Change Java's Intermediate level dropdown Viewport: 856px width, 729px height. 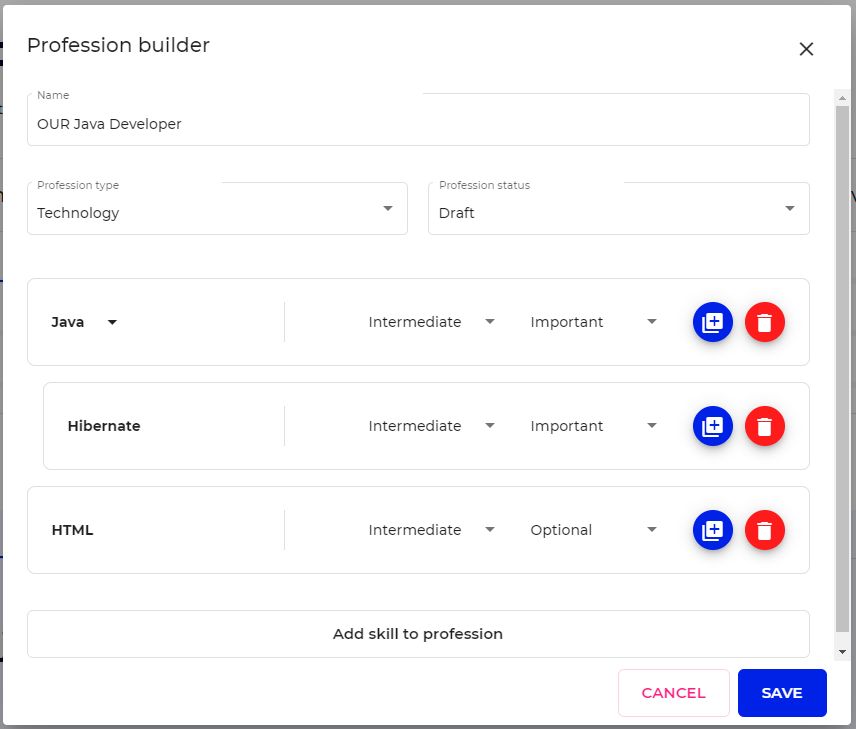[x=431, y=322]
